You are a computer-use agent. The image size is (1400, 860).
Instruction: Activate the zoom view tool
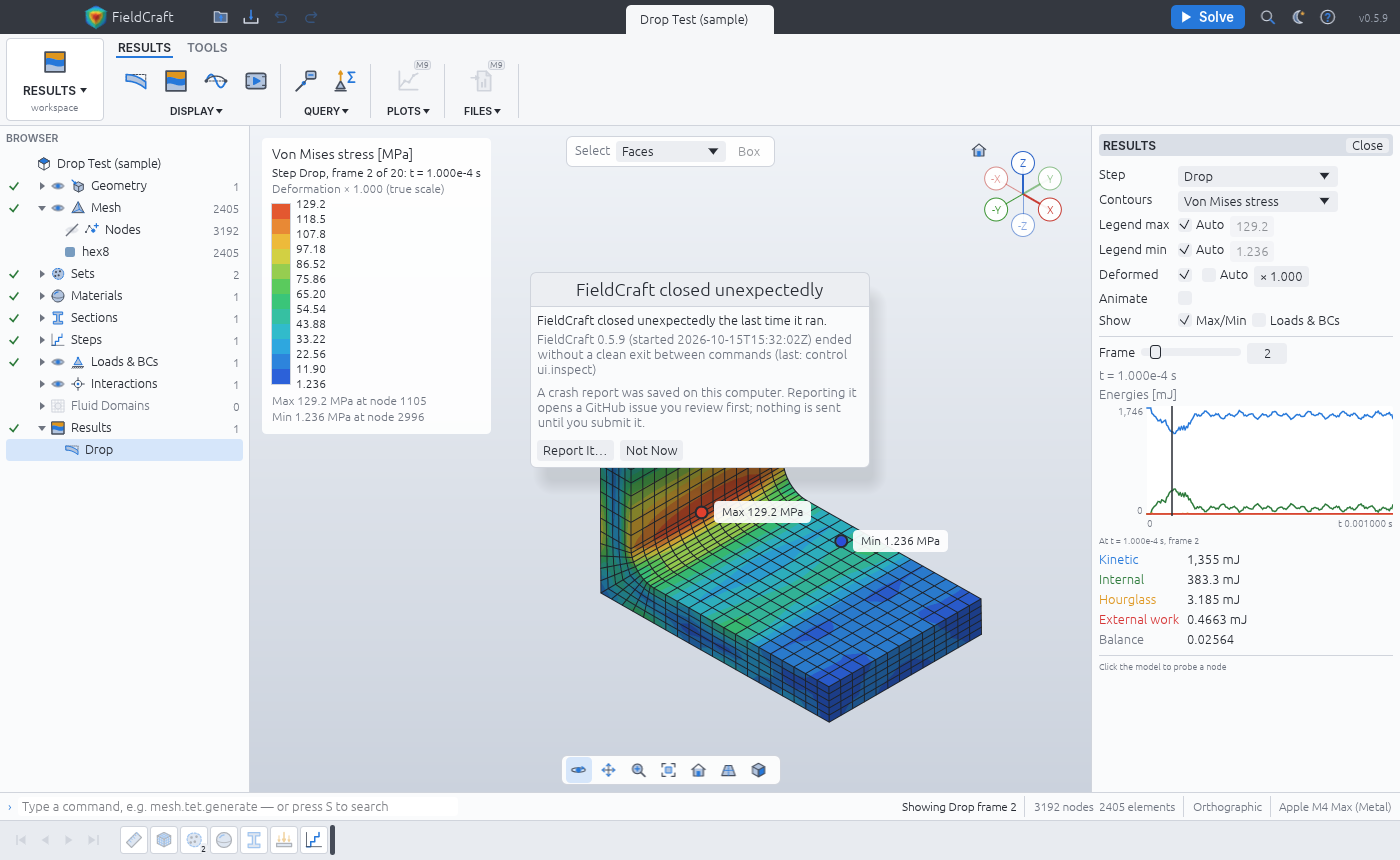[x=639, y=770]
